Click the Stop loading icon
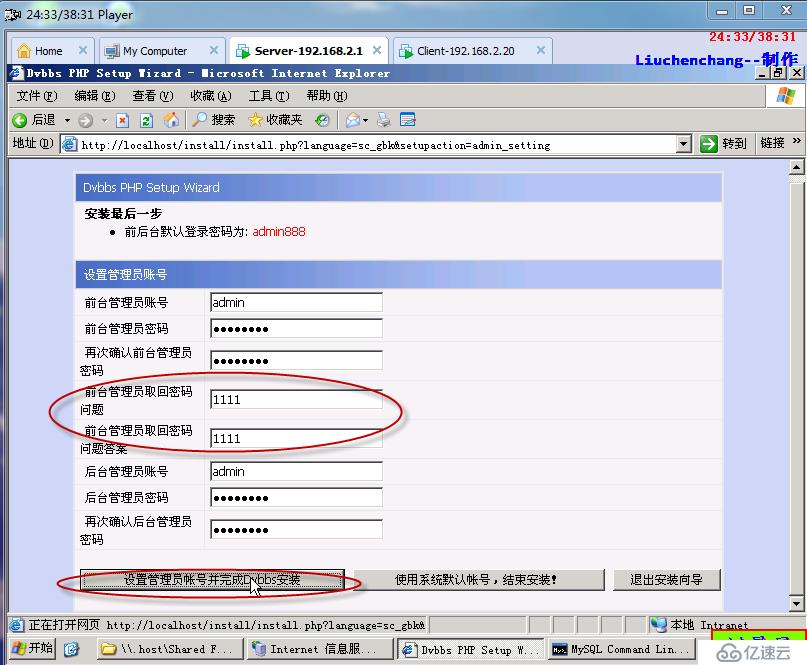The height and width of the screenshot is (665, 807). (x=122, y=120)
